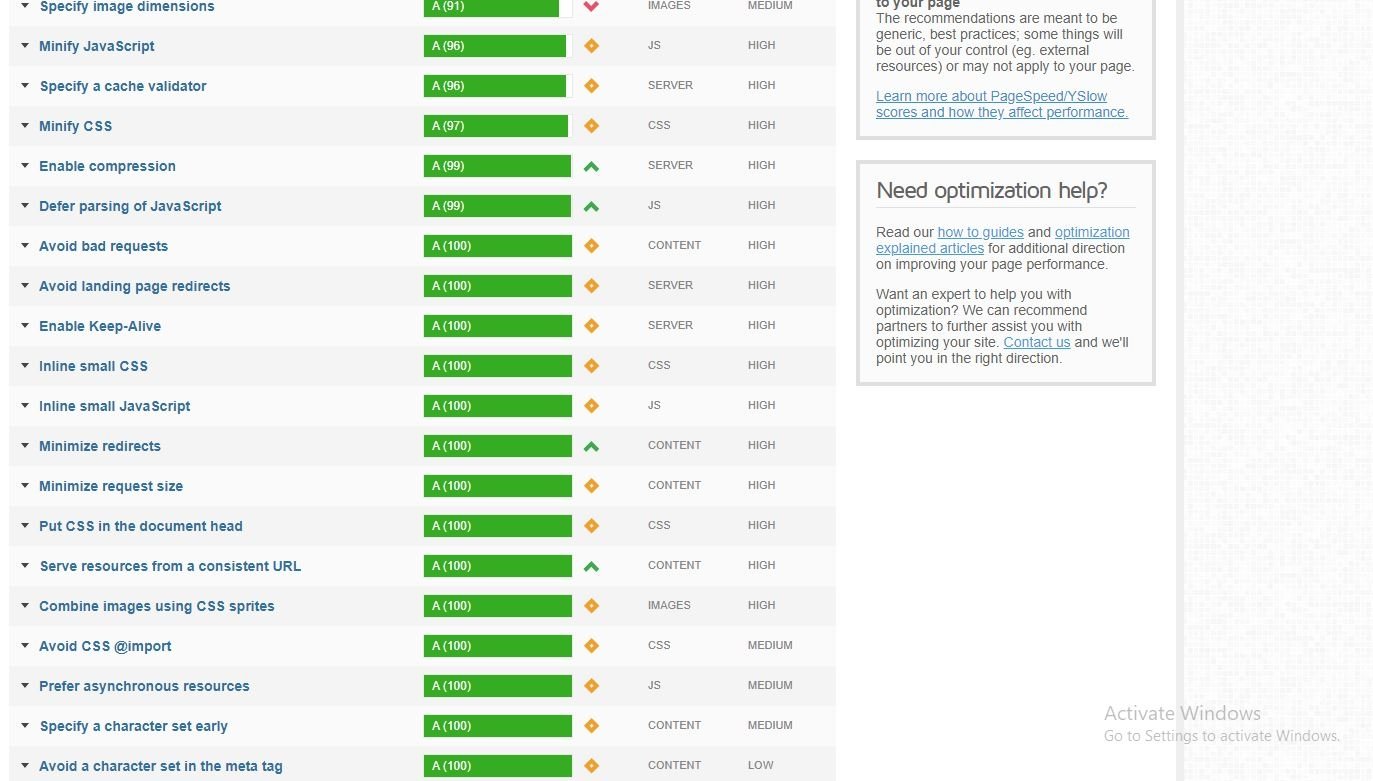This screenshot has width=1373, height=781.
Task: Click green up arrow next to Minimize redirects
Action: point(591,446)
